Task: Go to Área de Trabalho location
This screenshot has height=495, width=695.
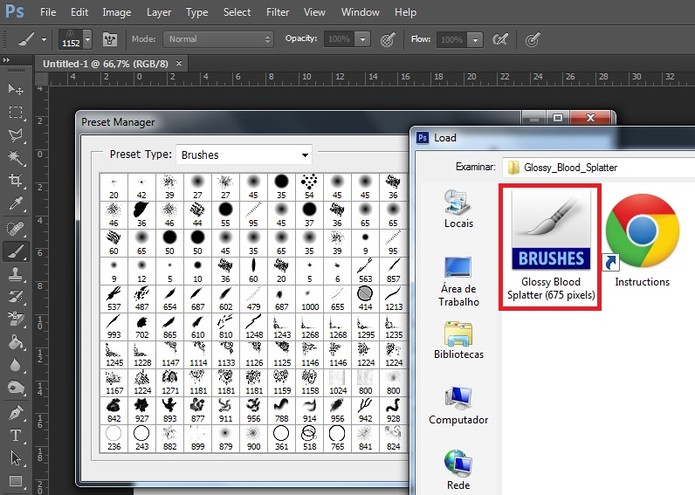Action: [458, 281]
